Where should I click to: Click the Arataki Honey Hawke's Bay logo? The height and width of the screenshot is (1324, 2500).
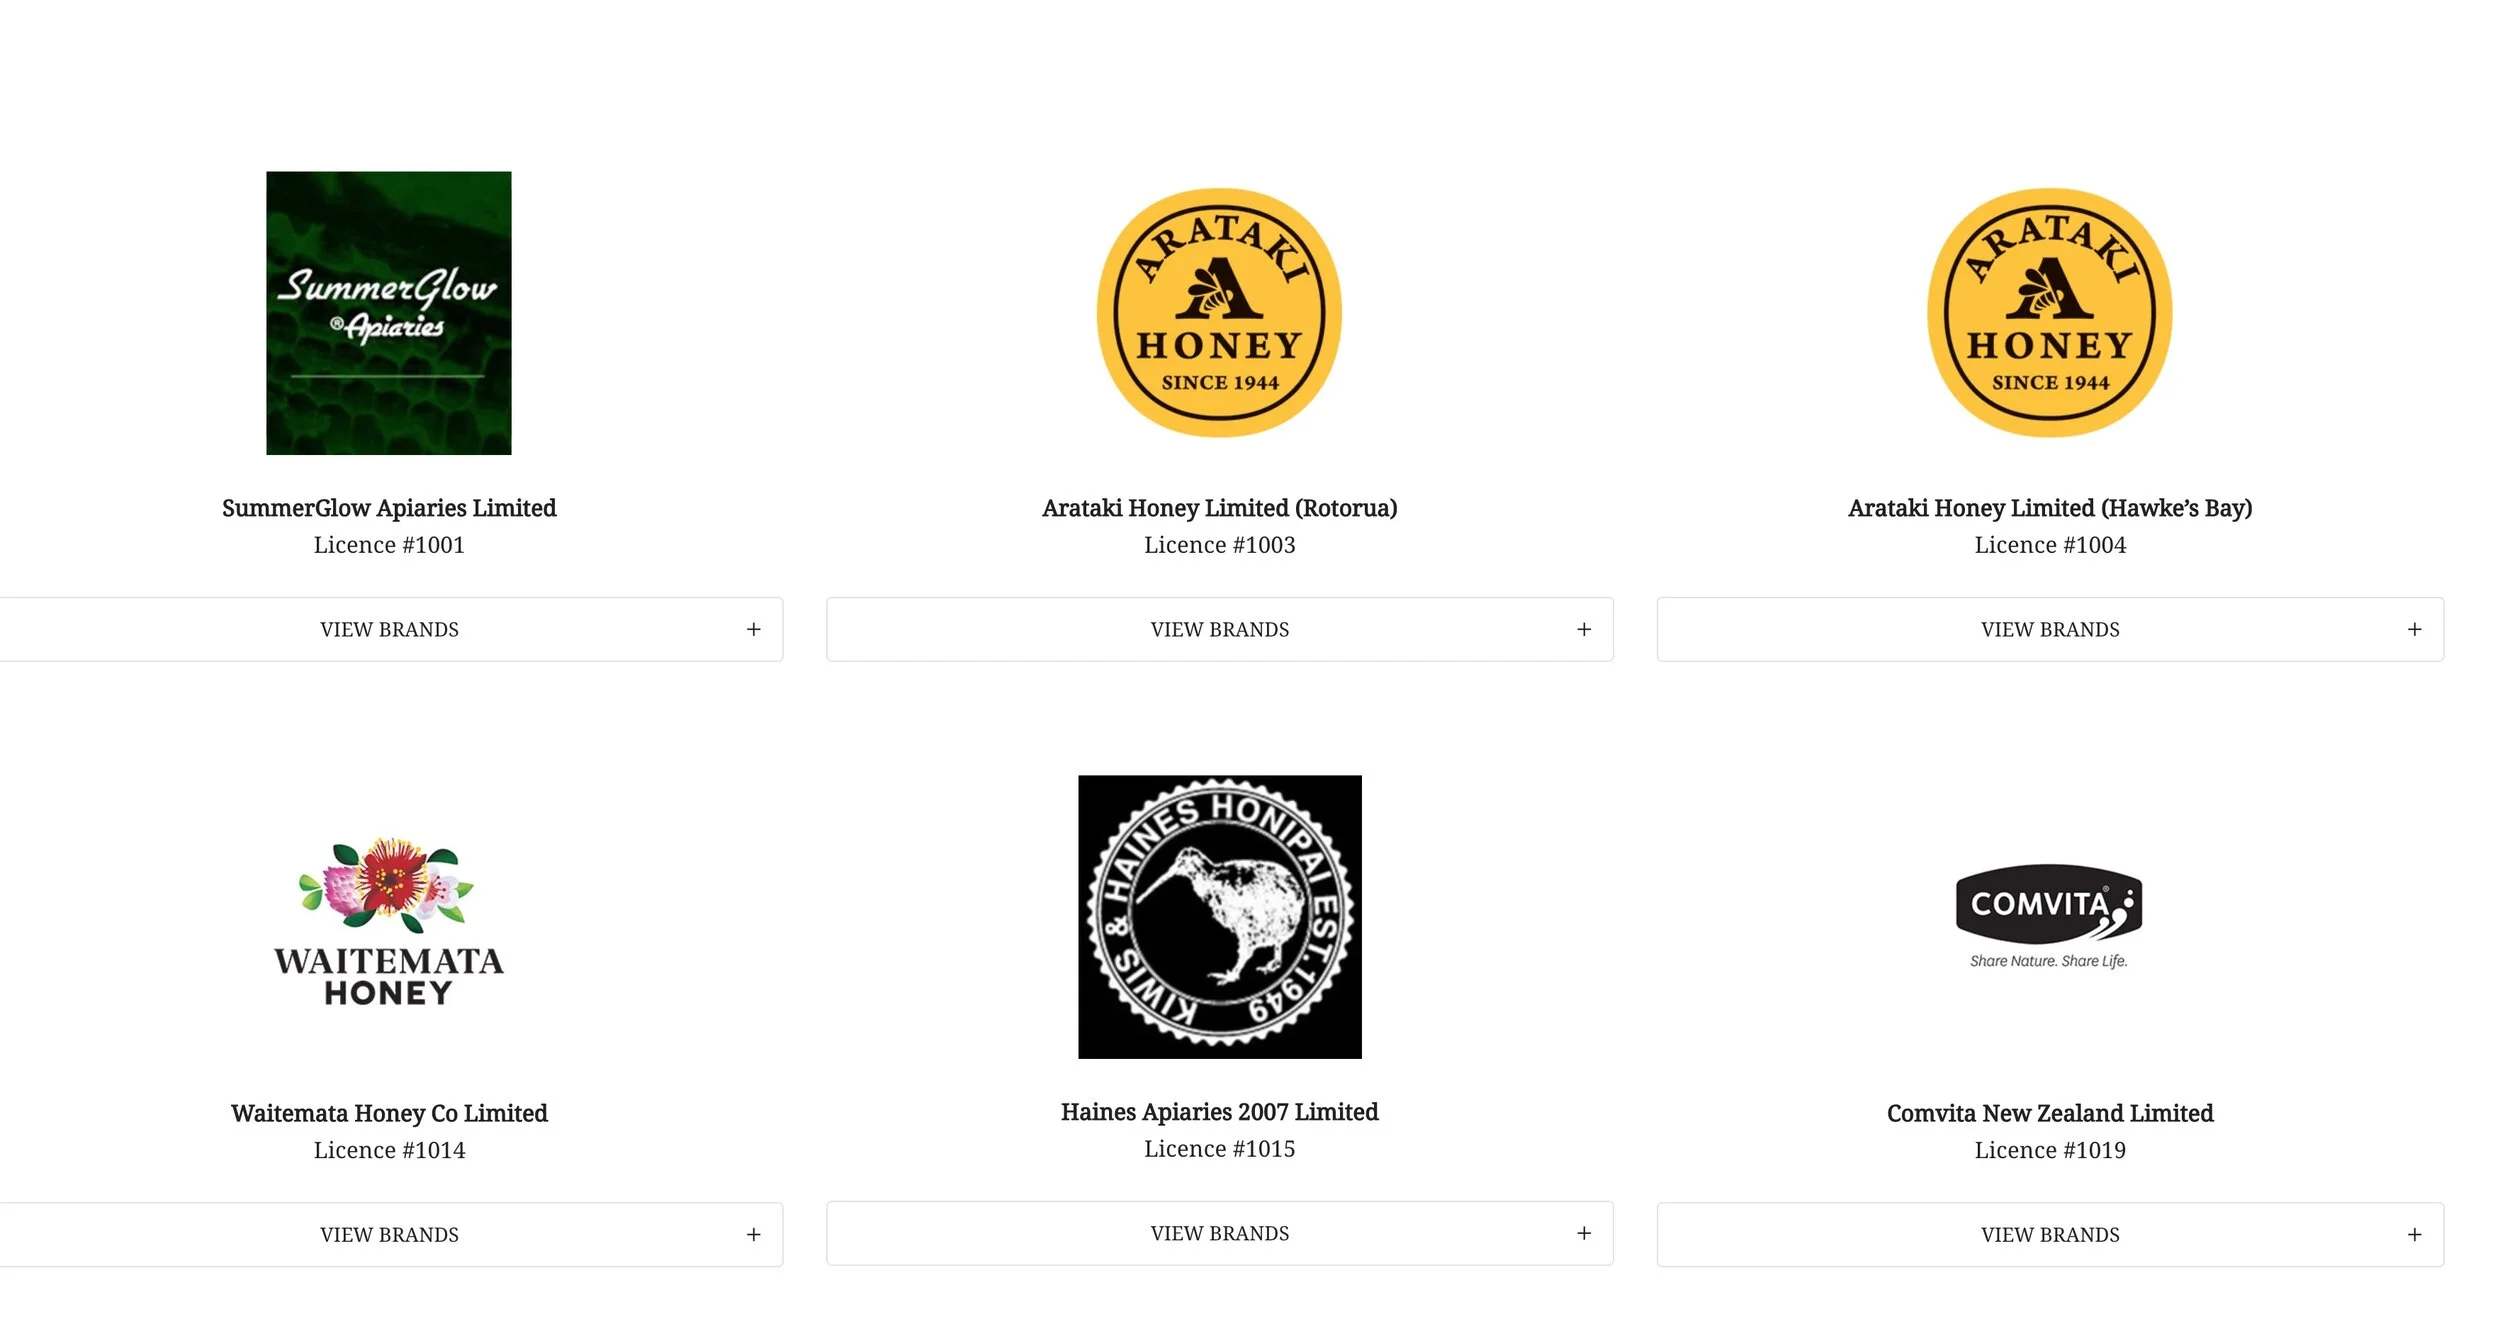coord(2050,313)
